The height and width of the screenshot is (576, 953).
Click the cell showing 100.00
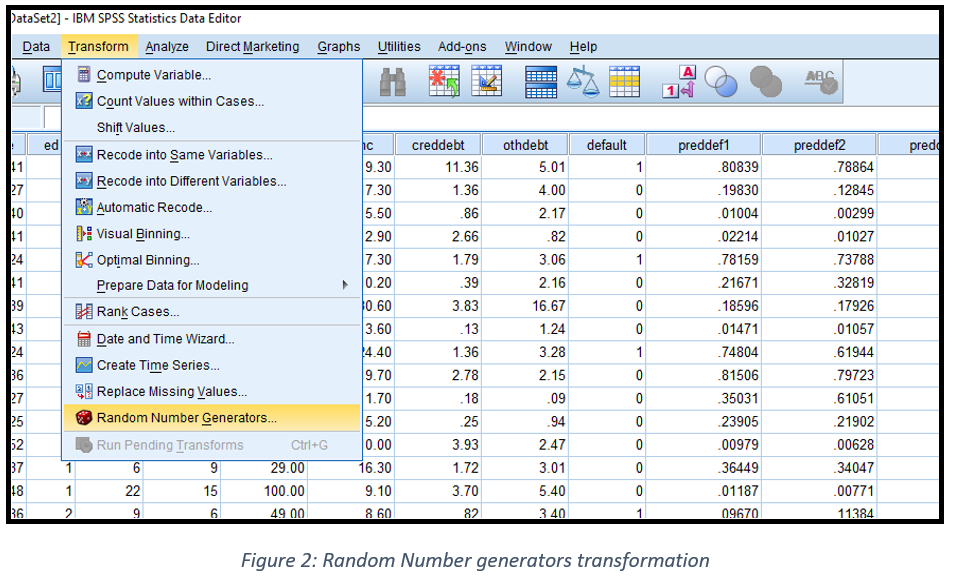coord(264,491)
